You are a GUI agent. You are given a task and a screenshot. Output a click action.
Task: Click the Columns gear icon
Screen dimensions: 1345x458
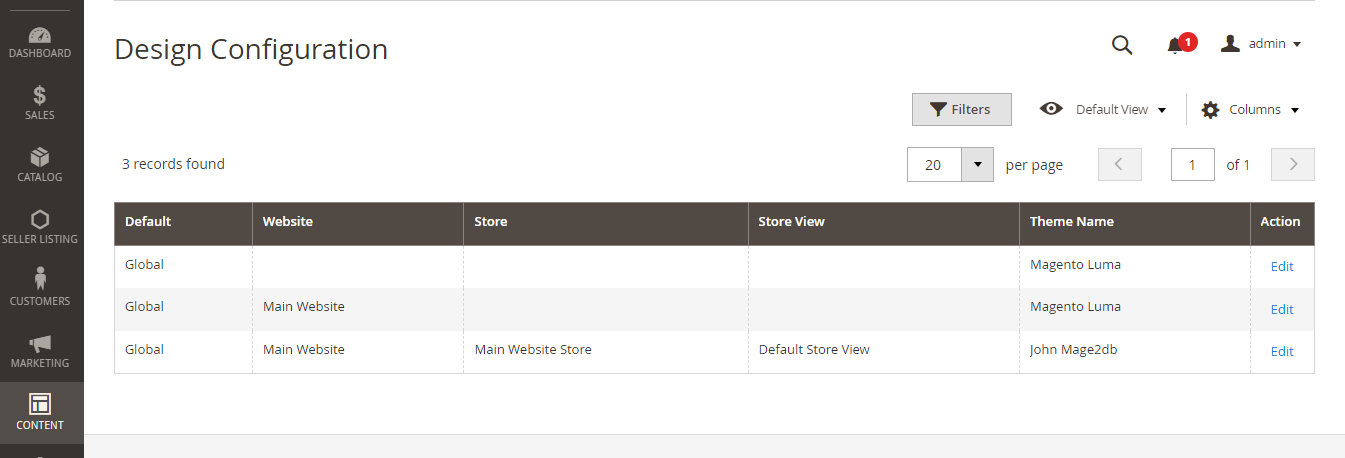[x=1210, y=110]
